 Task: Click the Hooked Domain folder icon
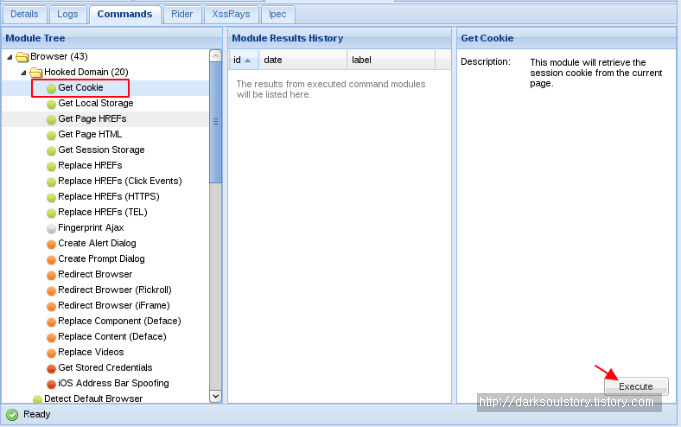coord(36,72)
